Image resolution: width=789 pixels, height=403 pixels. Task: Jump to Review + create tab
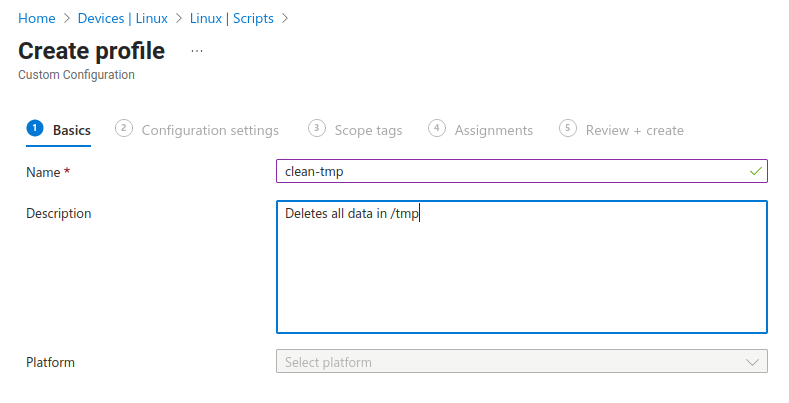point(634,130)
